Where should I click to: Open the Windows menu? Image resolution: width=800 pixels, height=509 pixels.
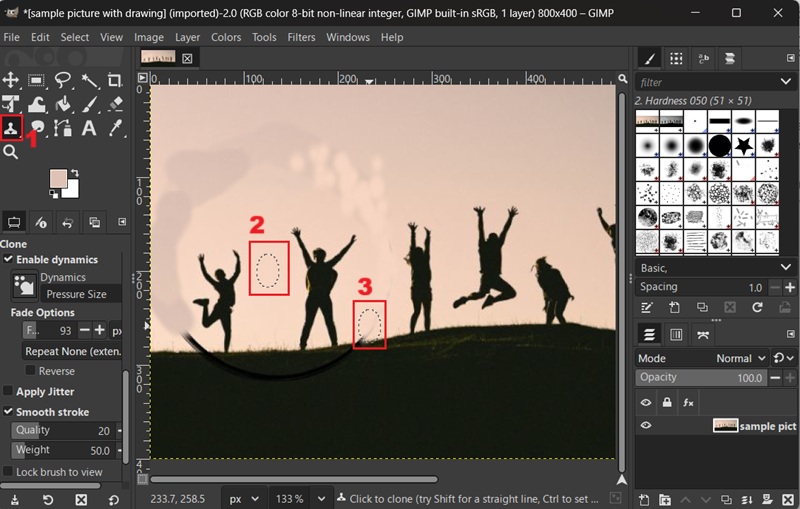pyautogui.click(x=348, y=37)
